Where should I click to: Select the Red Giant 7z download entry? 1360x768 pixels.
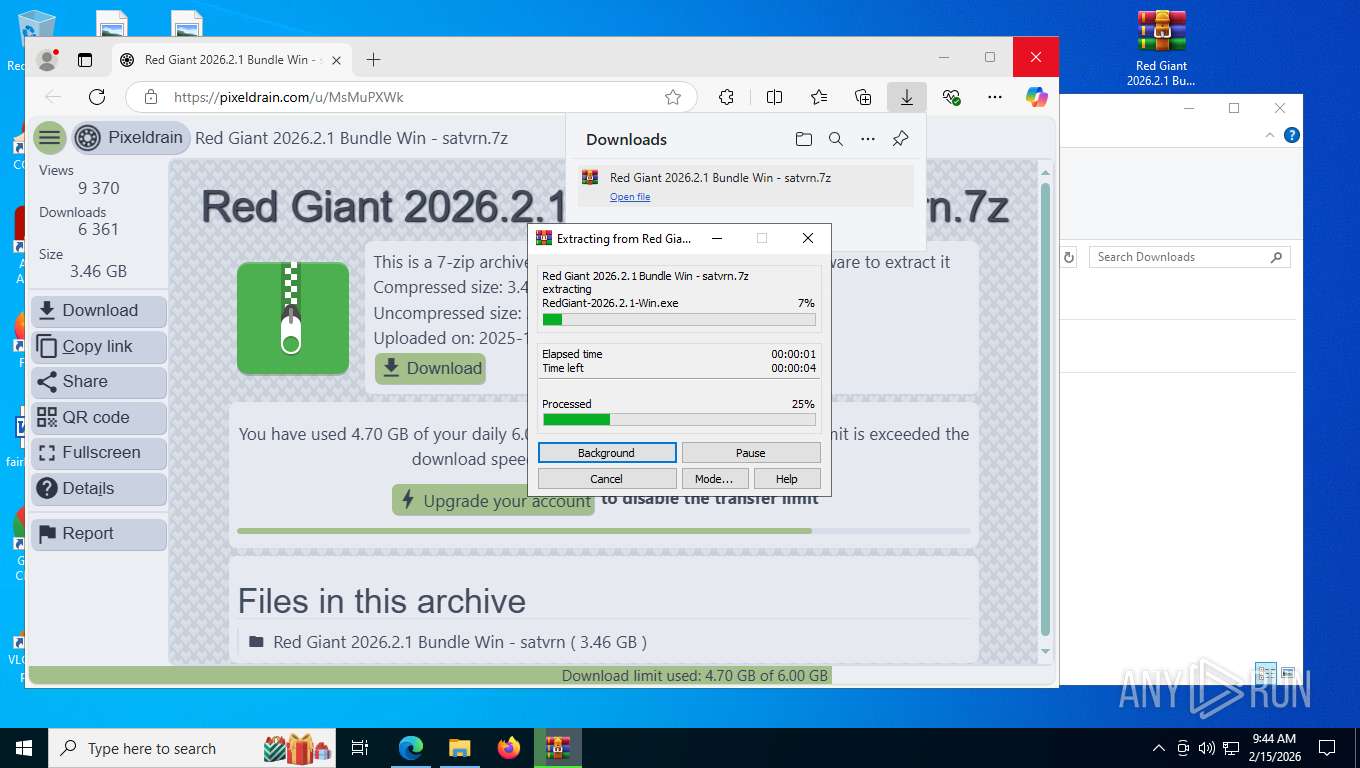pos(746,186)
